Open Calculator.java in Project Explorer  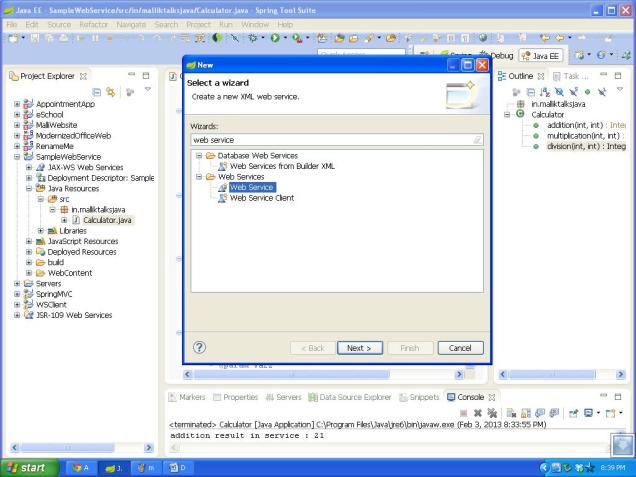tap(109, 220)
